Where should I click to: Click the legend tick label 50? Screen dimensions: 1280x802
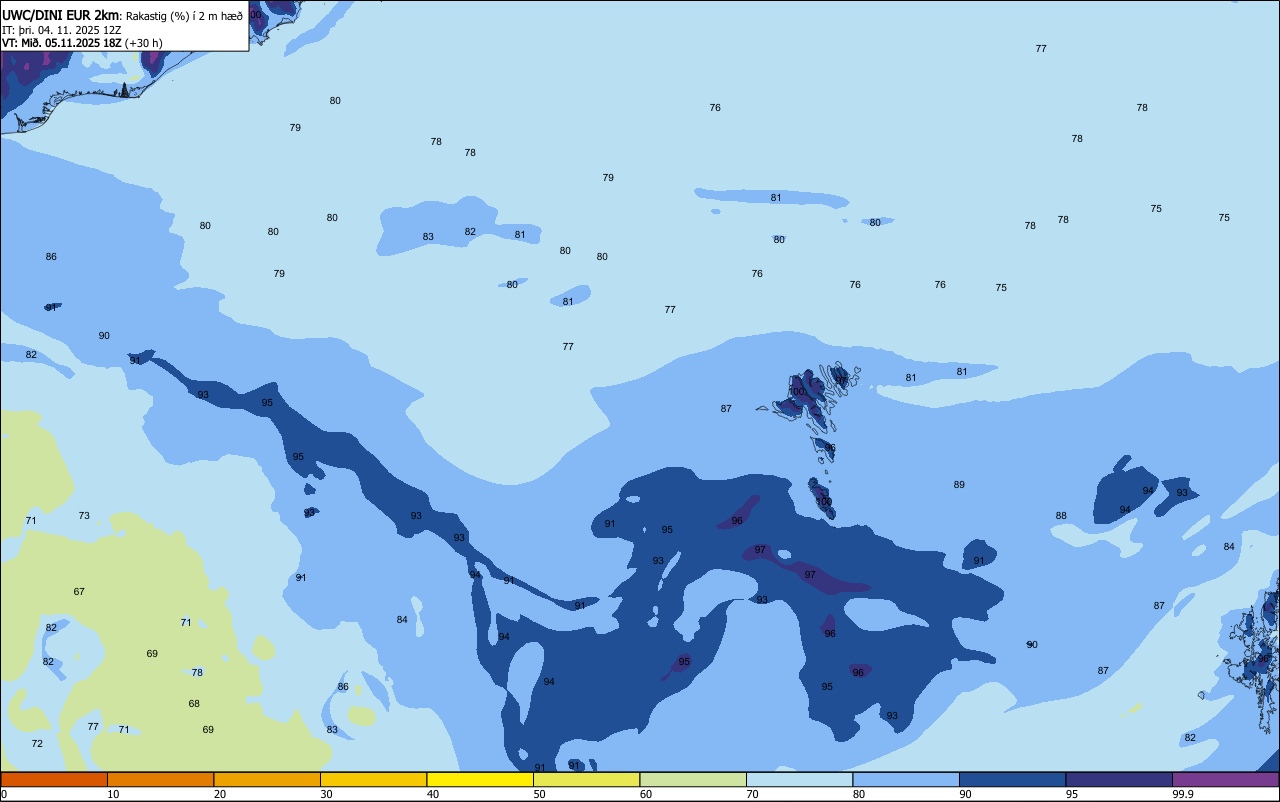coord(539,794)
